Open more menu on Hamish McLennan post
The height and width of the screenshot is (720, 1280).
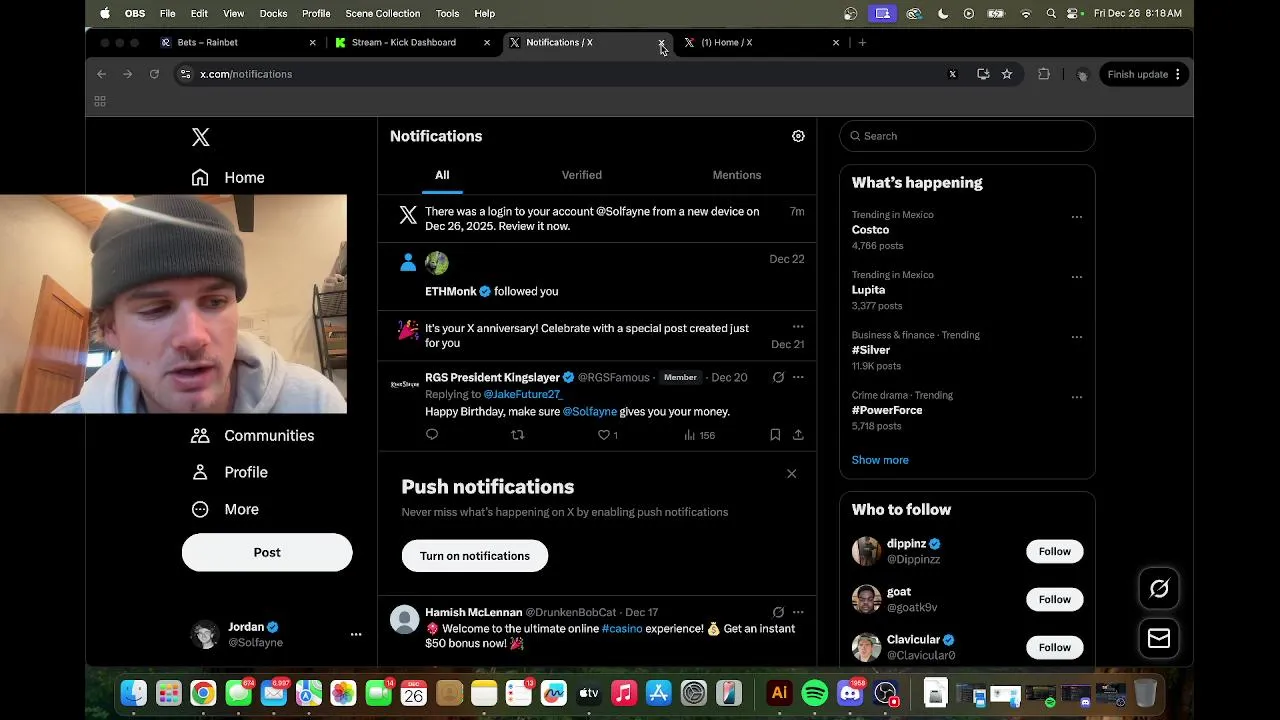point(798,612)
